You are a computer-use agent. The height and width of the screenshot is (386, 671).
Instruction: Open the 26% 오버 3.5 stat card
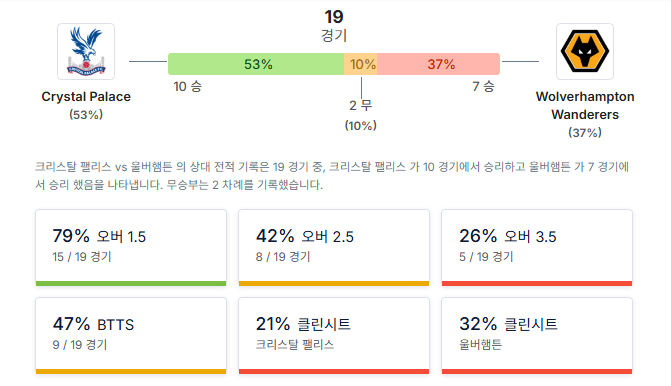[537, 248]
